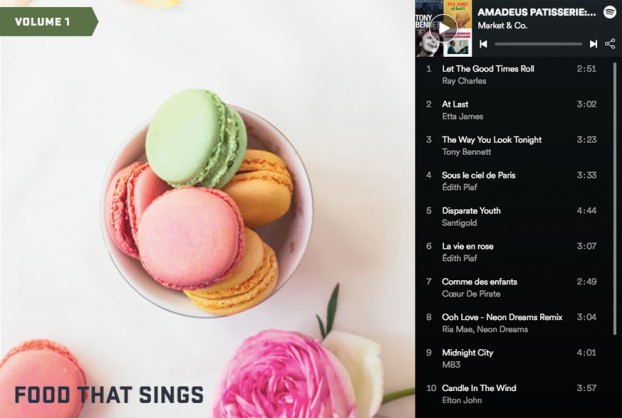
Task: Play track Let The Good Times Roll
Action: 513,75
